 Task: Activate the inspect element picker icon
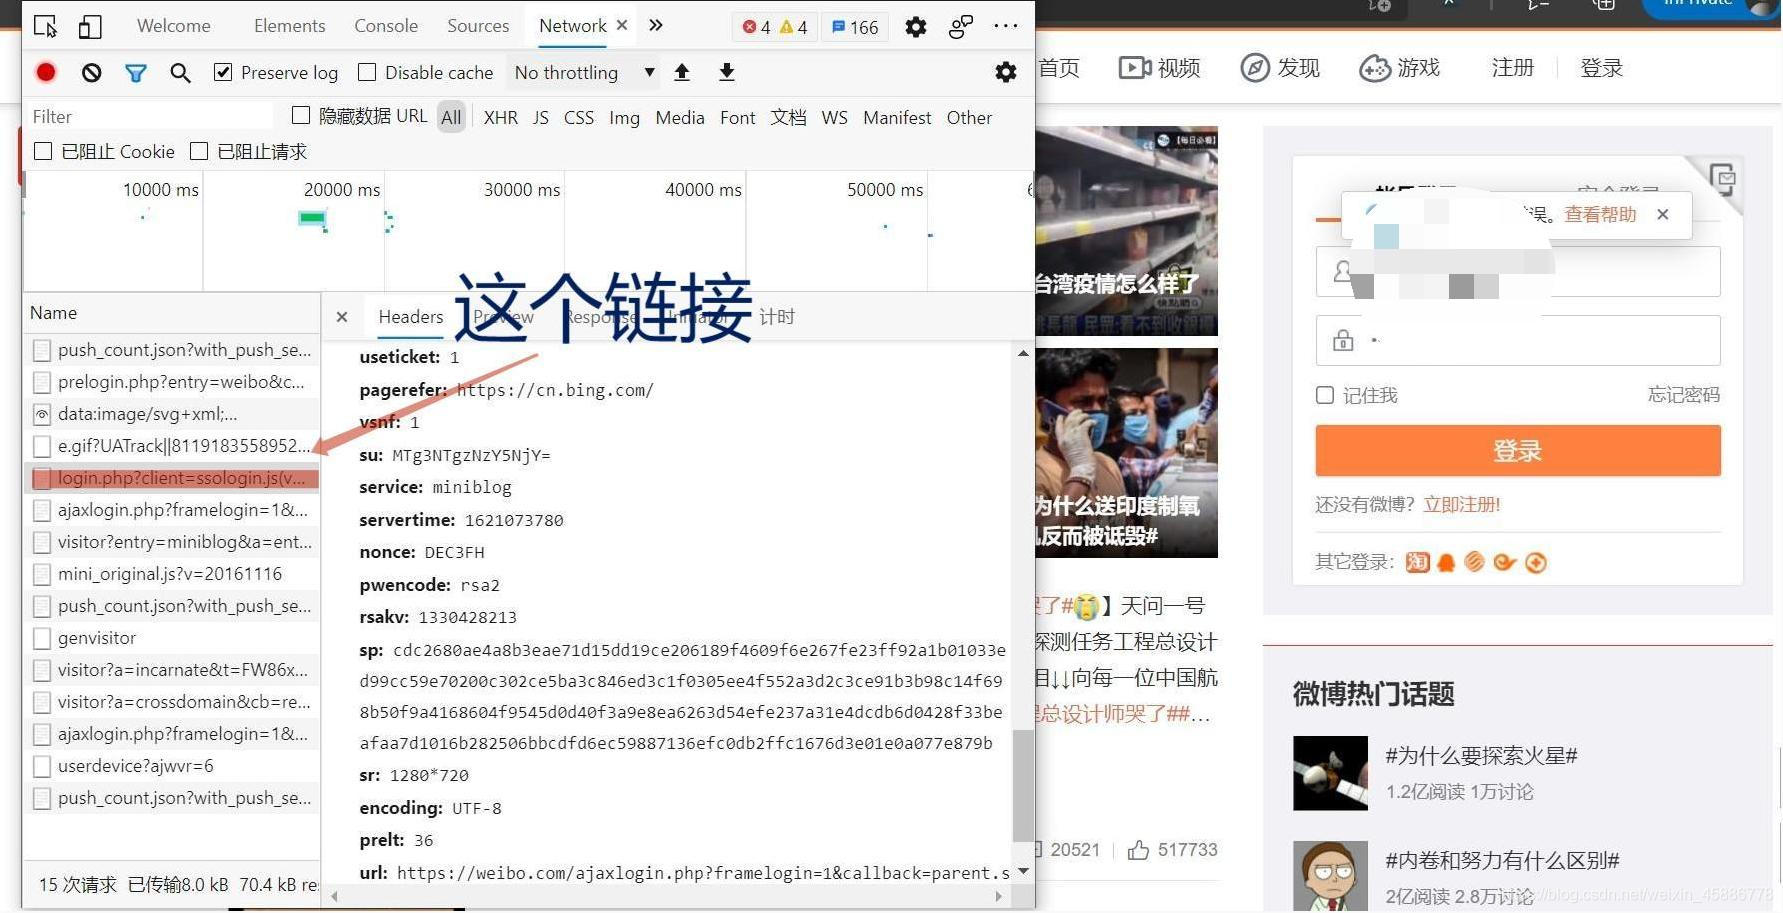(45, 26)
